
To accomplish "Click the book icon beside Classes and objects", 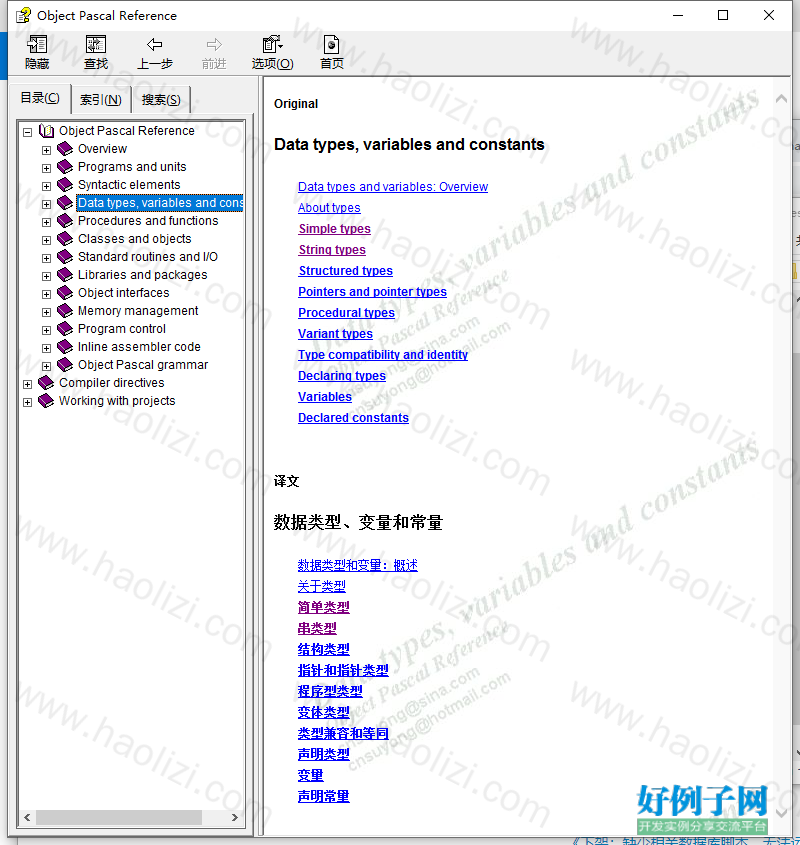I will [65, 239].
